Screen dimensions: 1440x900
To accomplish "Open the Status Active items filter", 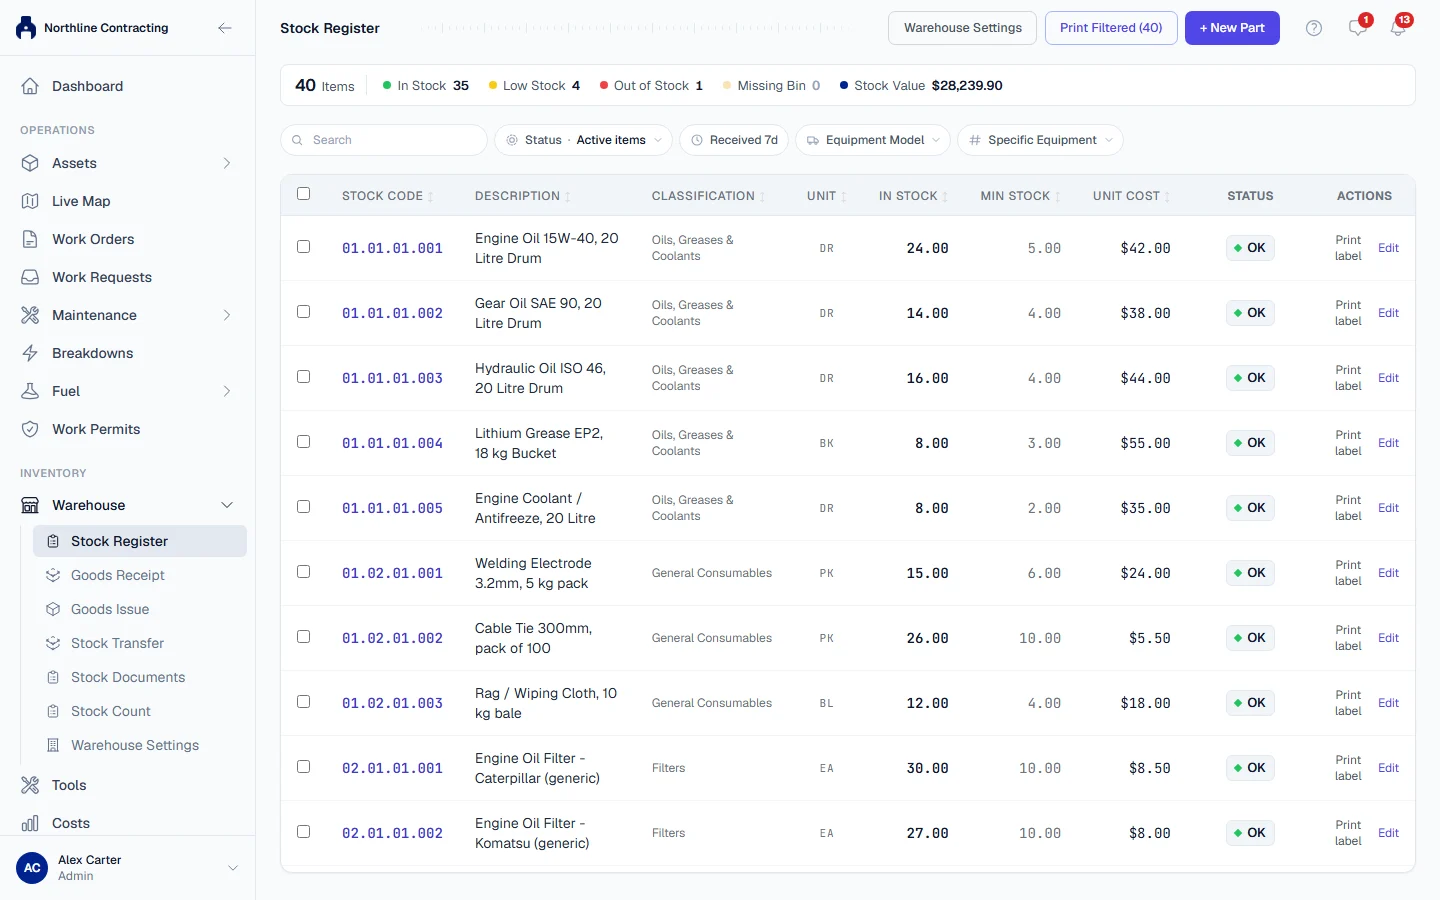I will pyautogui.click(x=583, y=140).
